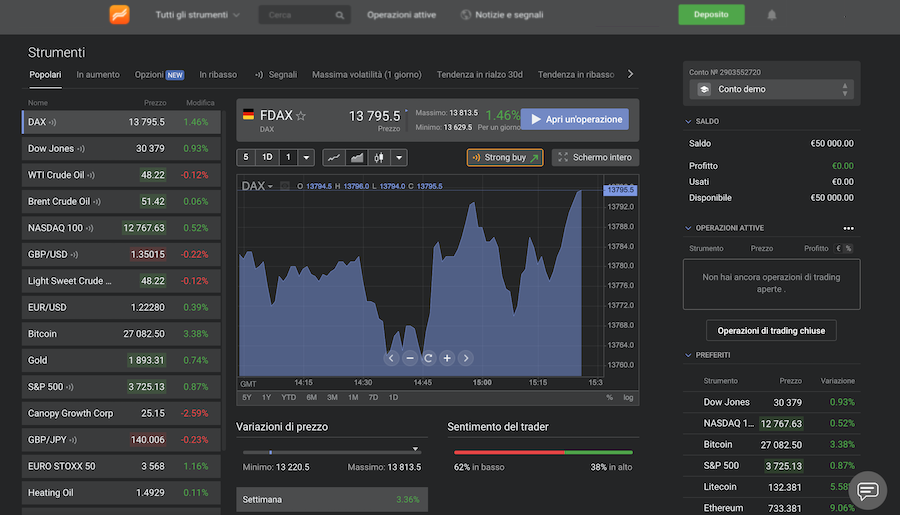900x515 pixels.
Task: Open the Conto demo account selector
Action: click(771, 90)
